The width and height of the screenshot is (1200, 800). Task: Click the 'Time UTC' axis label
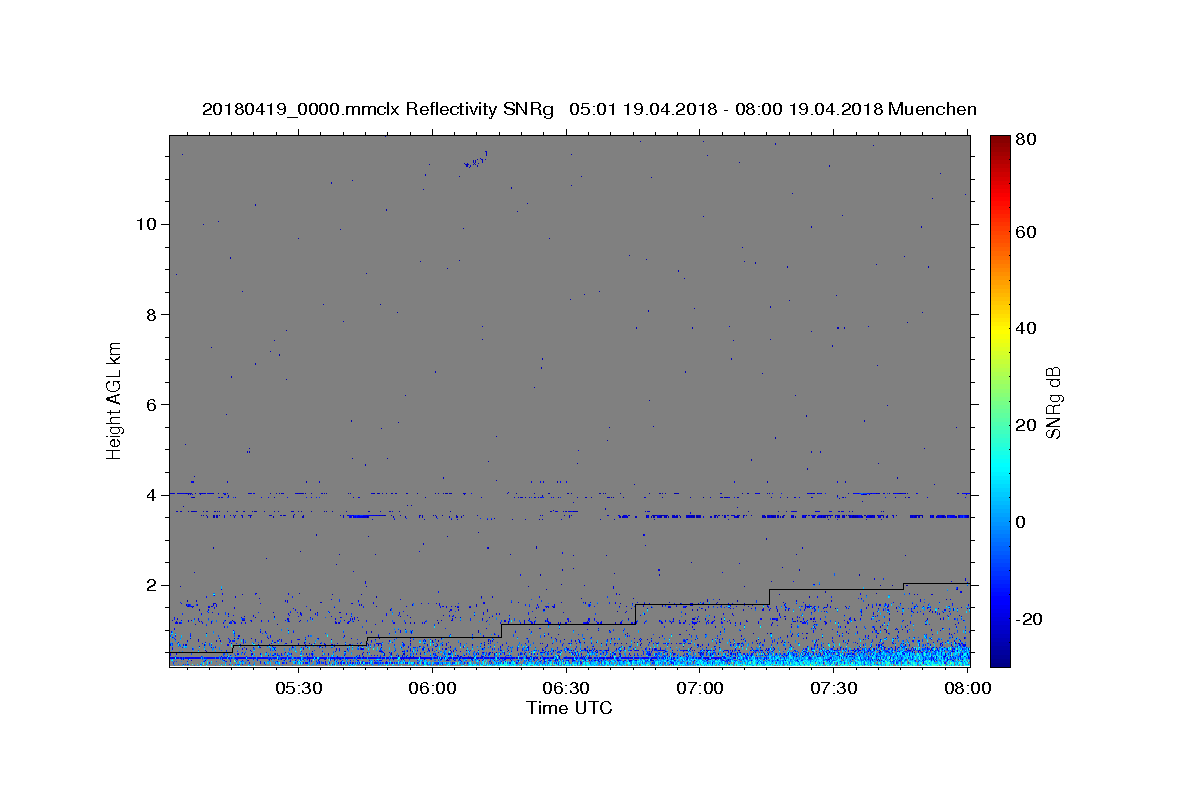pos(569,708)
